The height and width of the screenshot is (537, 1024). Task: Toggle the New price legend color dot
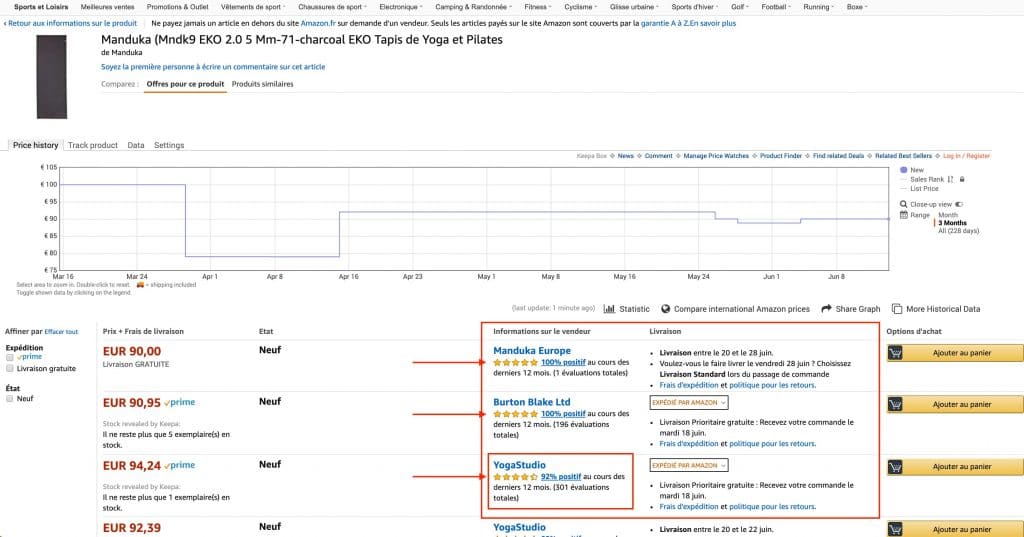coord(904,170)
